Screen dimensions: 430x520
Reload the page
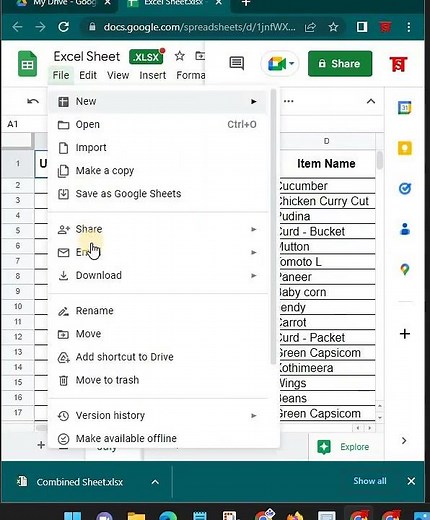point(63,27)
